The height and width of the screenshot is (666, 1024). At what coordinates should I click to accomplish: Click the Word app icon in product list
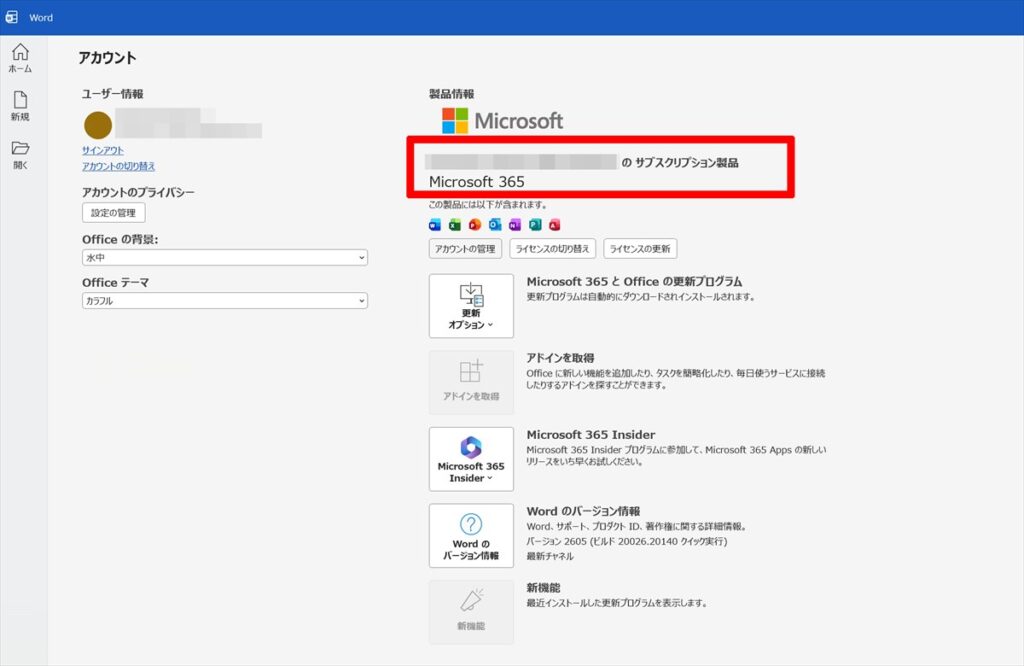click(x=435, y=225)
